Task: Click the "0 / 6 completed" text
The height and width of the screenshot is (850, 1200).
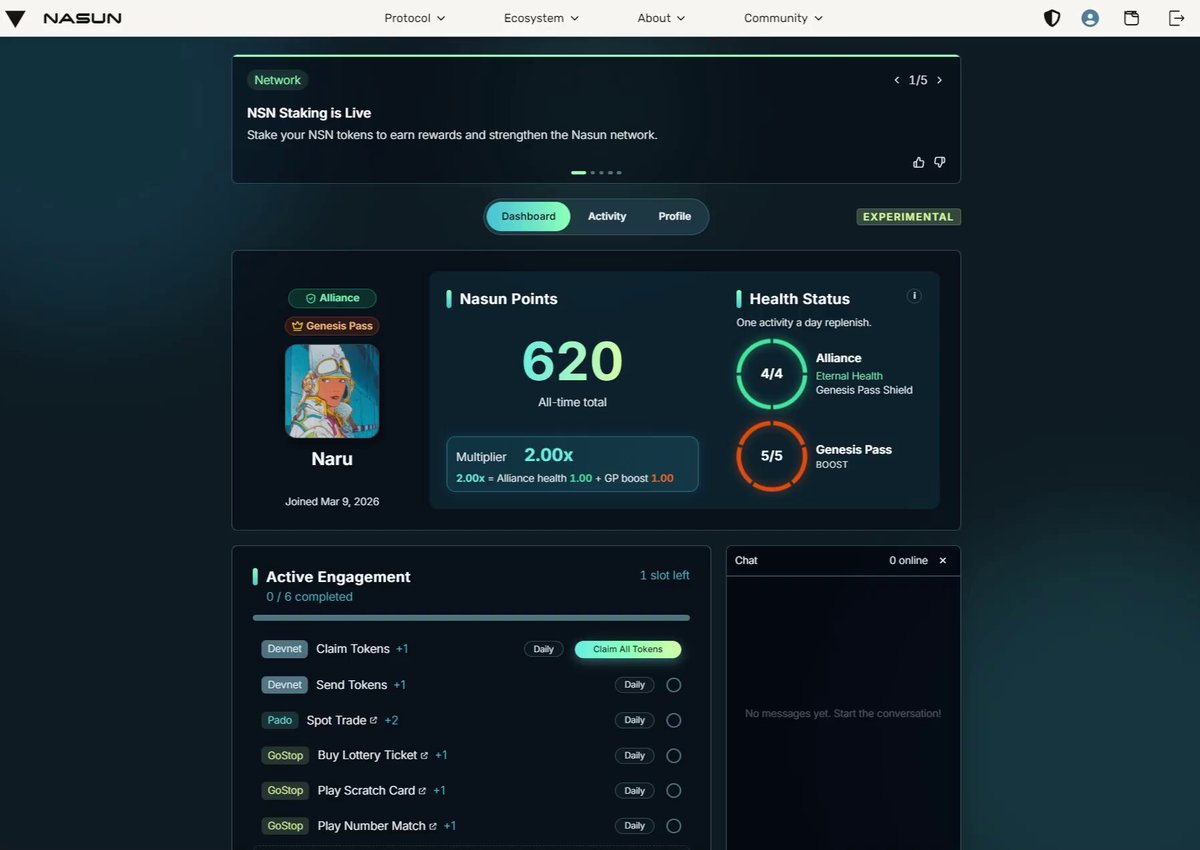Action: [309, 597]
